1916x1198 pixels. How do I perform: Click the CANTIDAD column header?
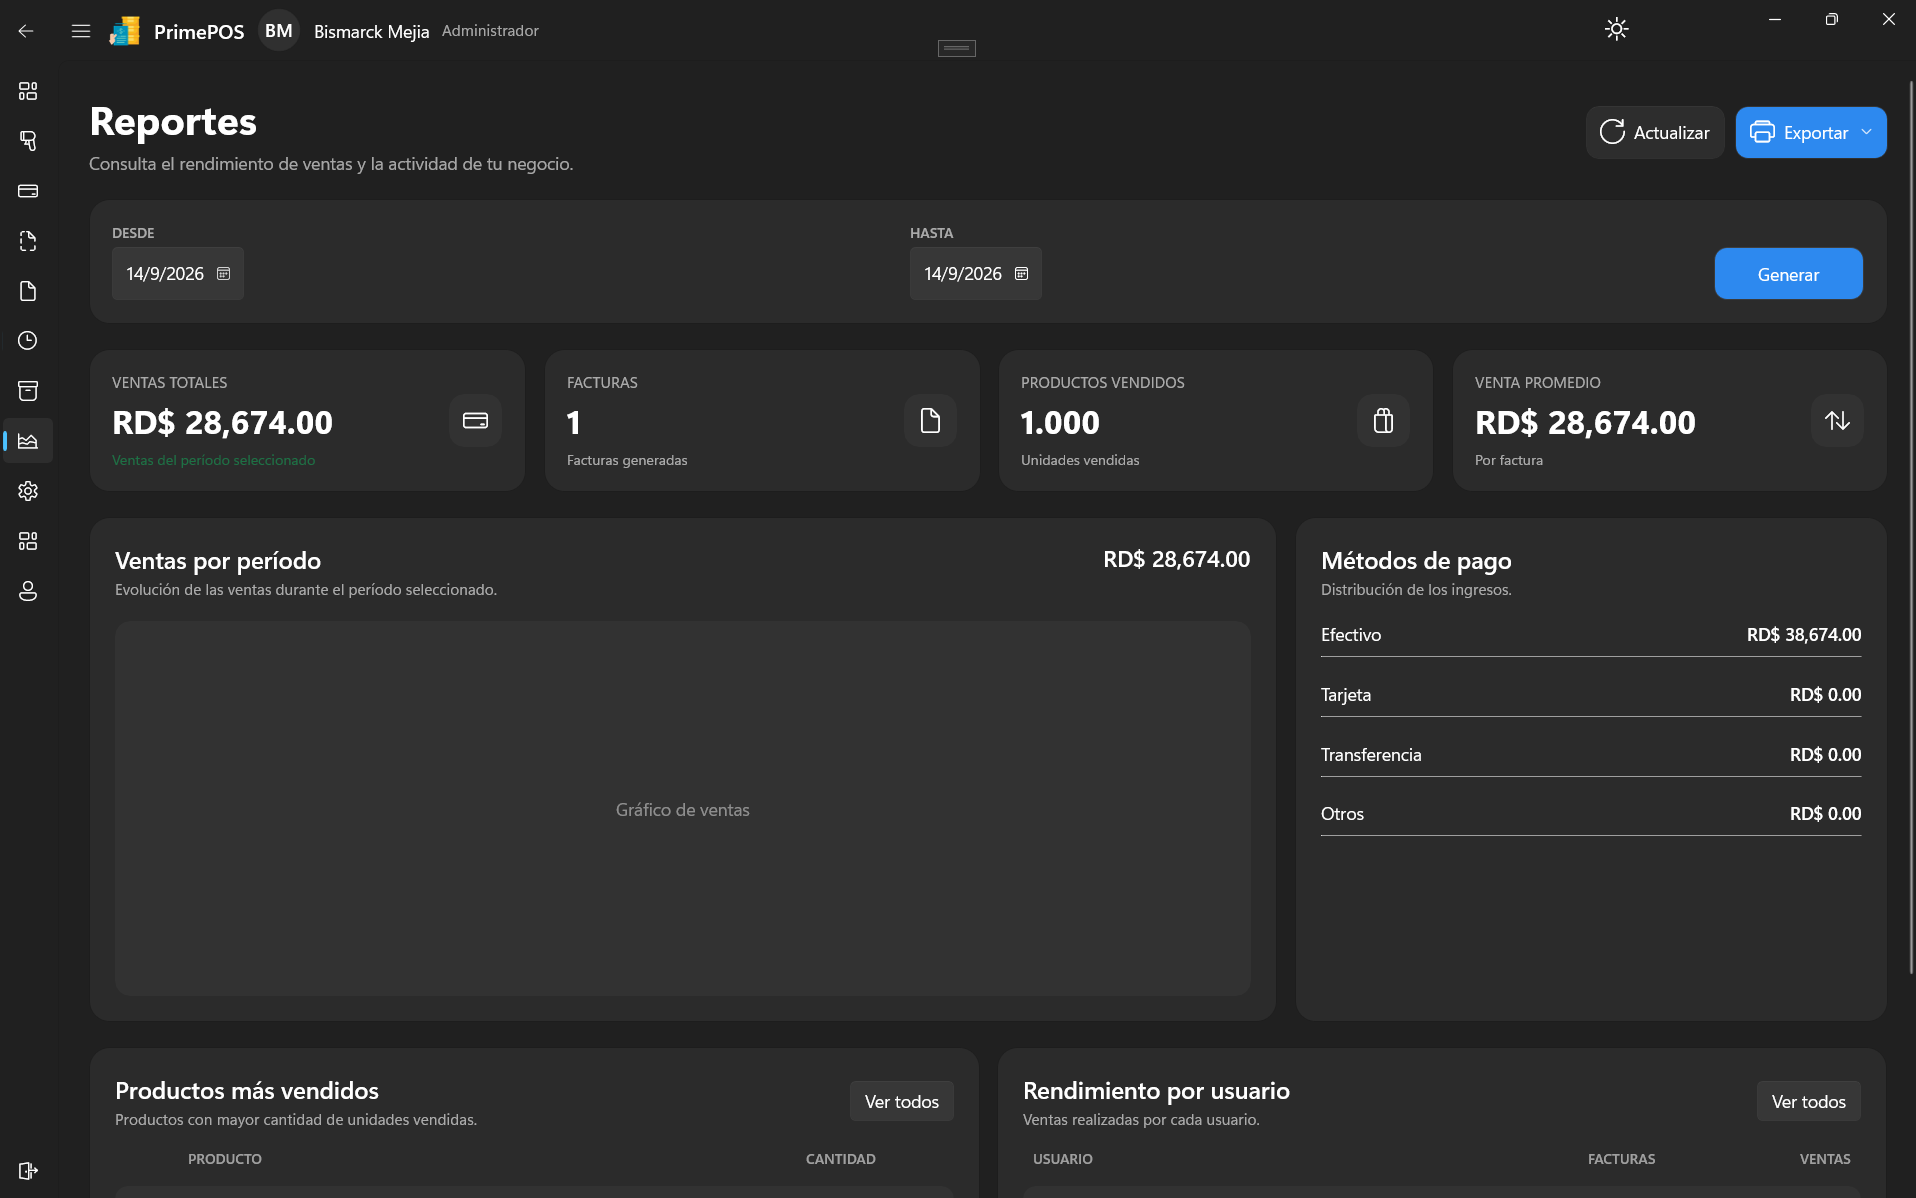841,1159
